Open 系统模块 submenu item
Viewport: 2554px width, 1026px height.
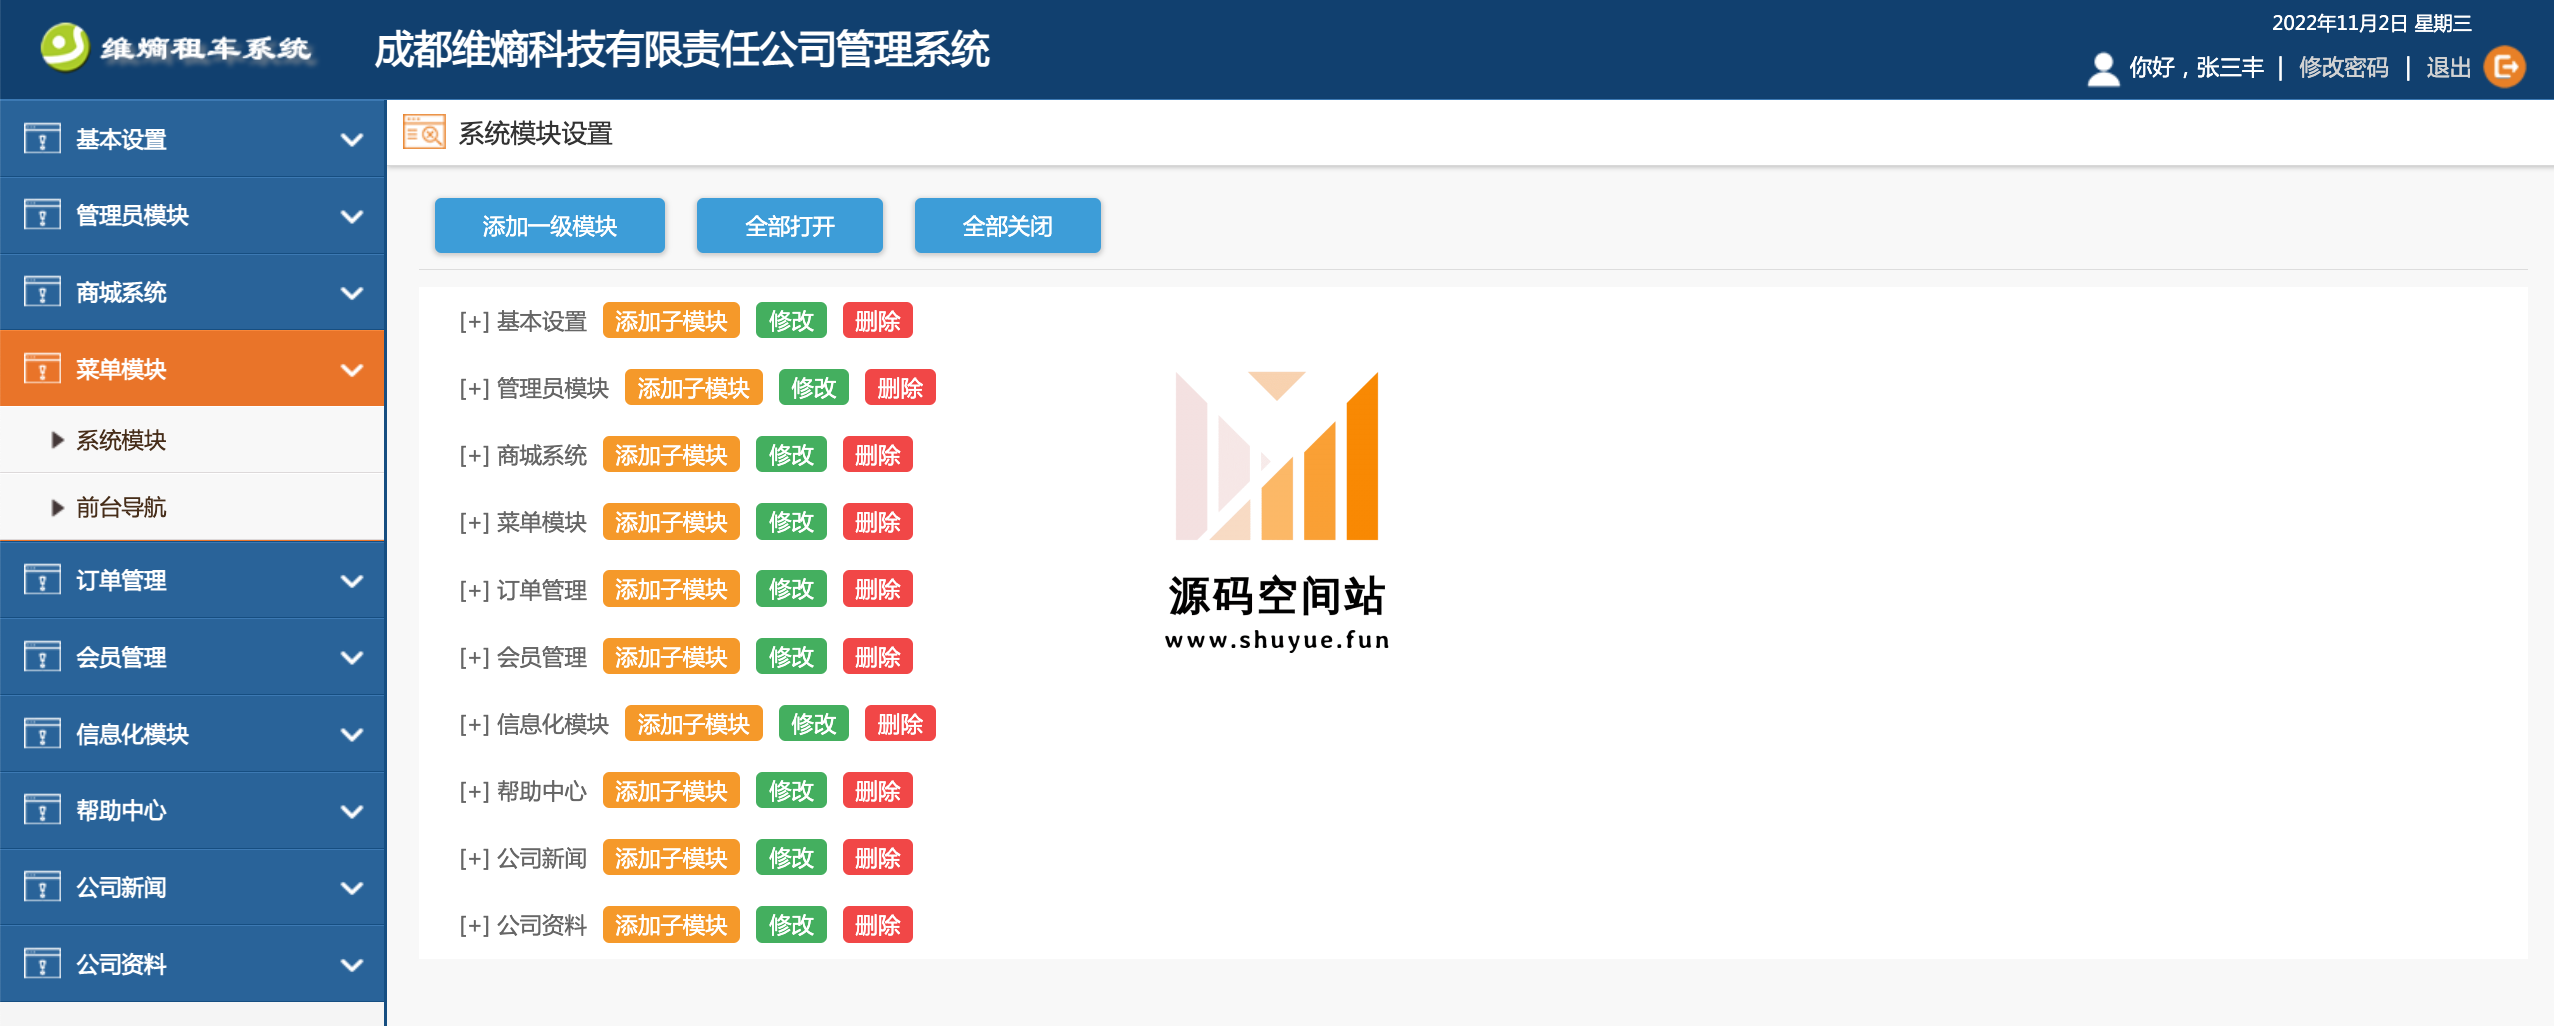point(192,440)
